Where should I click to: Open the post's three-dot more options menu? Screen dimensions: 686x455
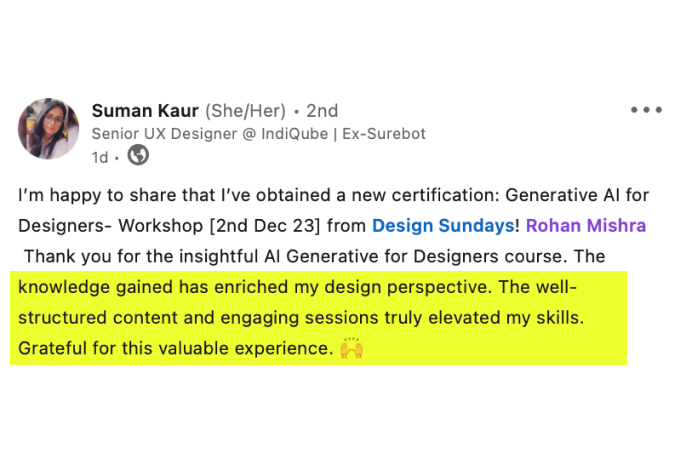click(646, 110)
